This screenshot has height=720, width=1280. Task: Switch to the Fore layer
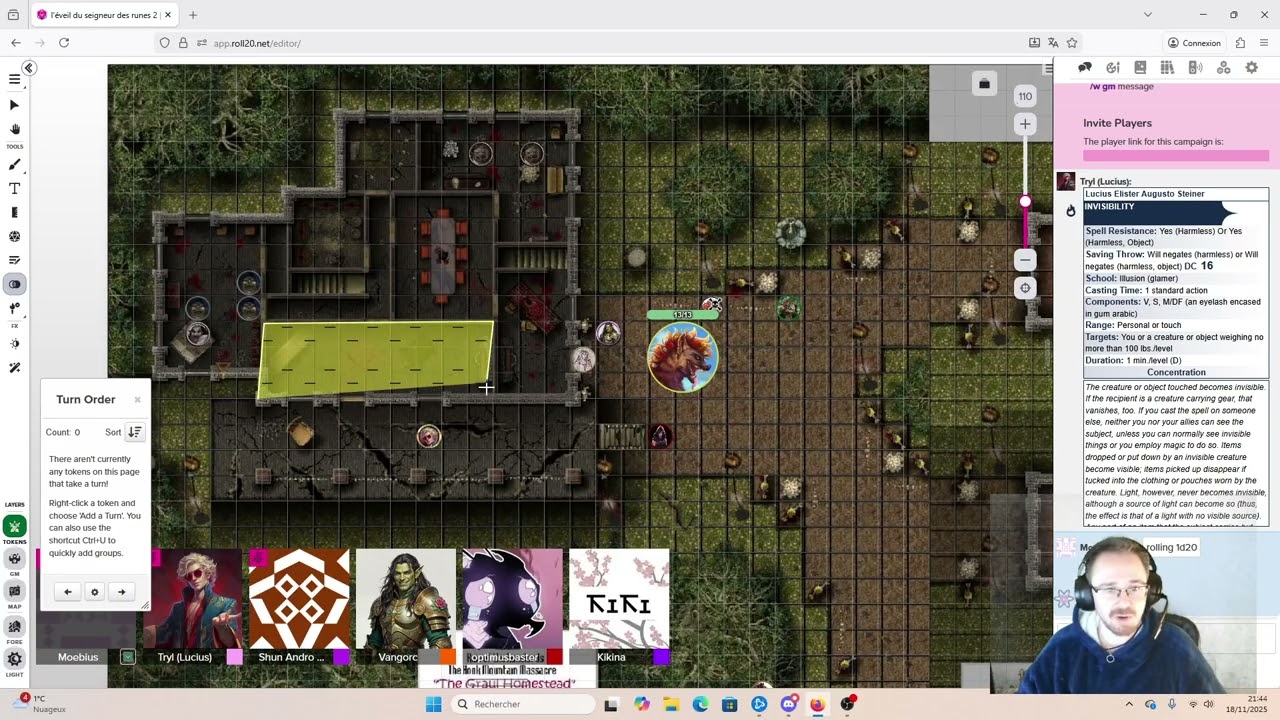point(14,626)
